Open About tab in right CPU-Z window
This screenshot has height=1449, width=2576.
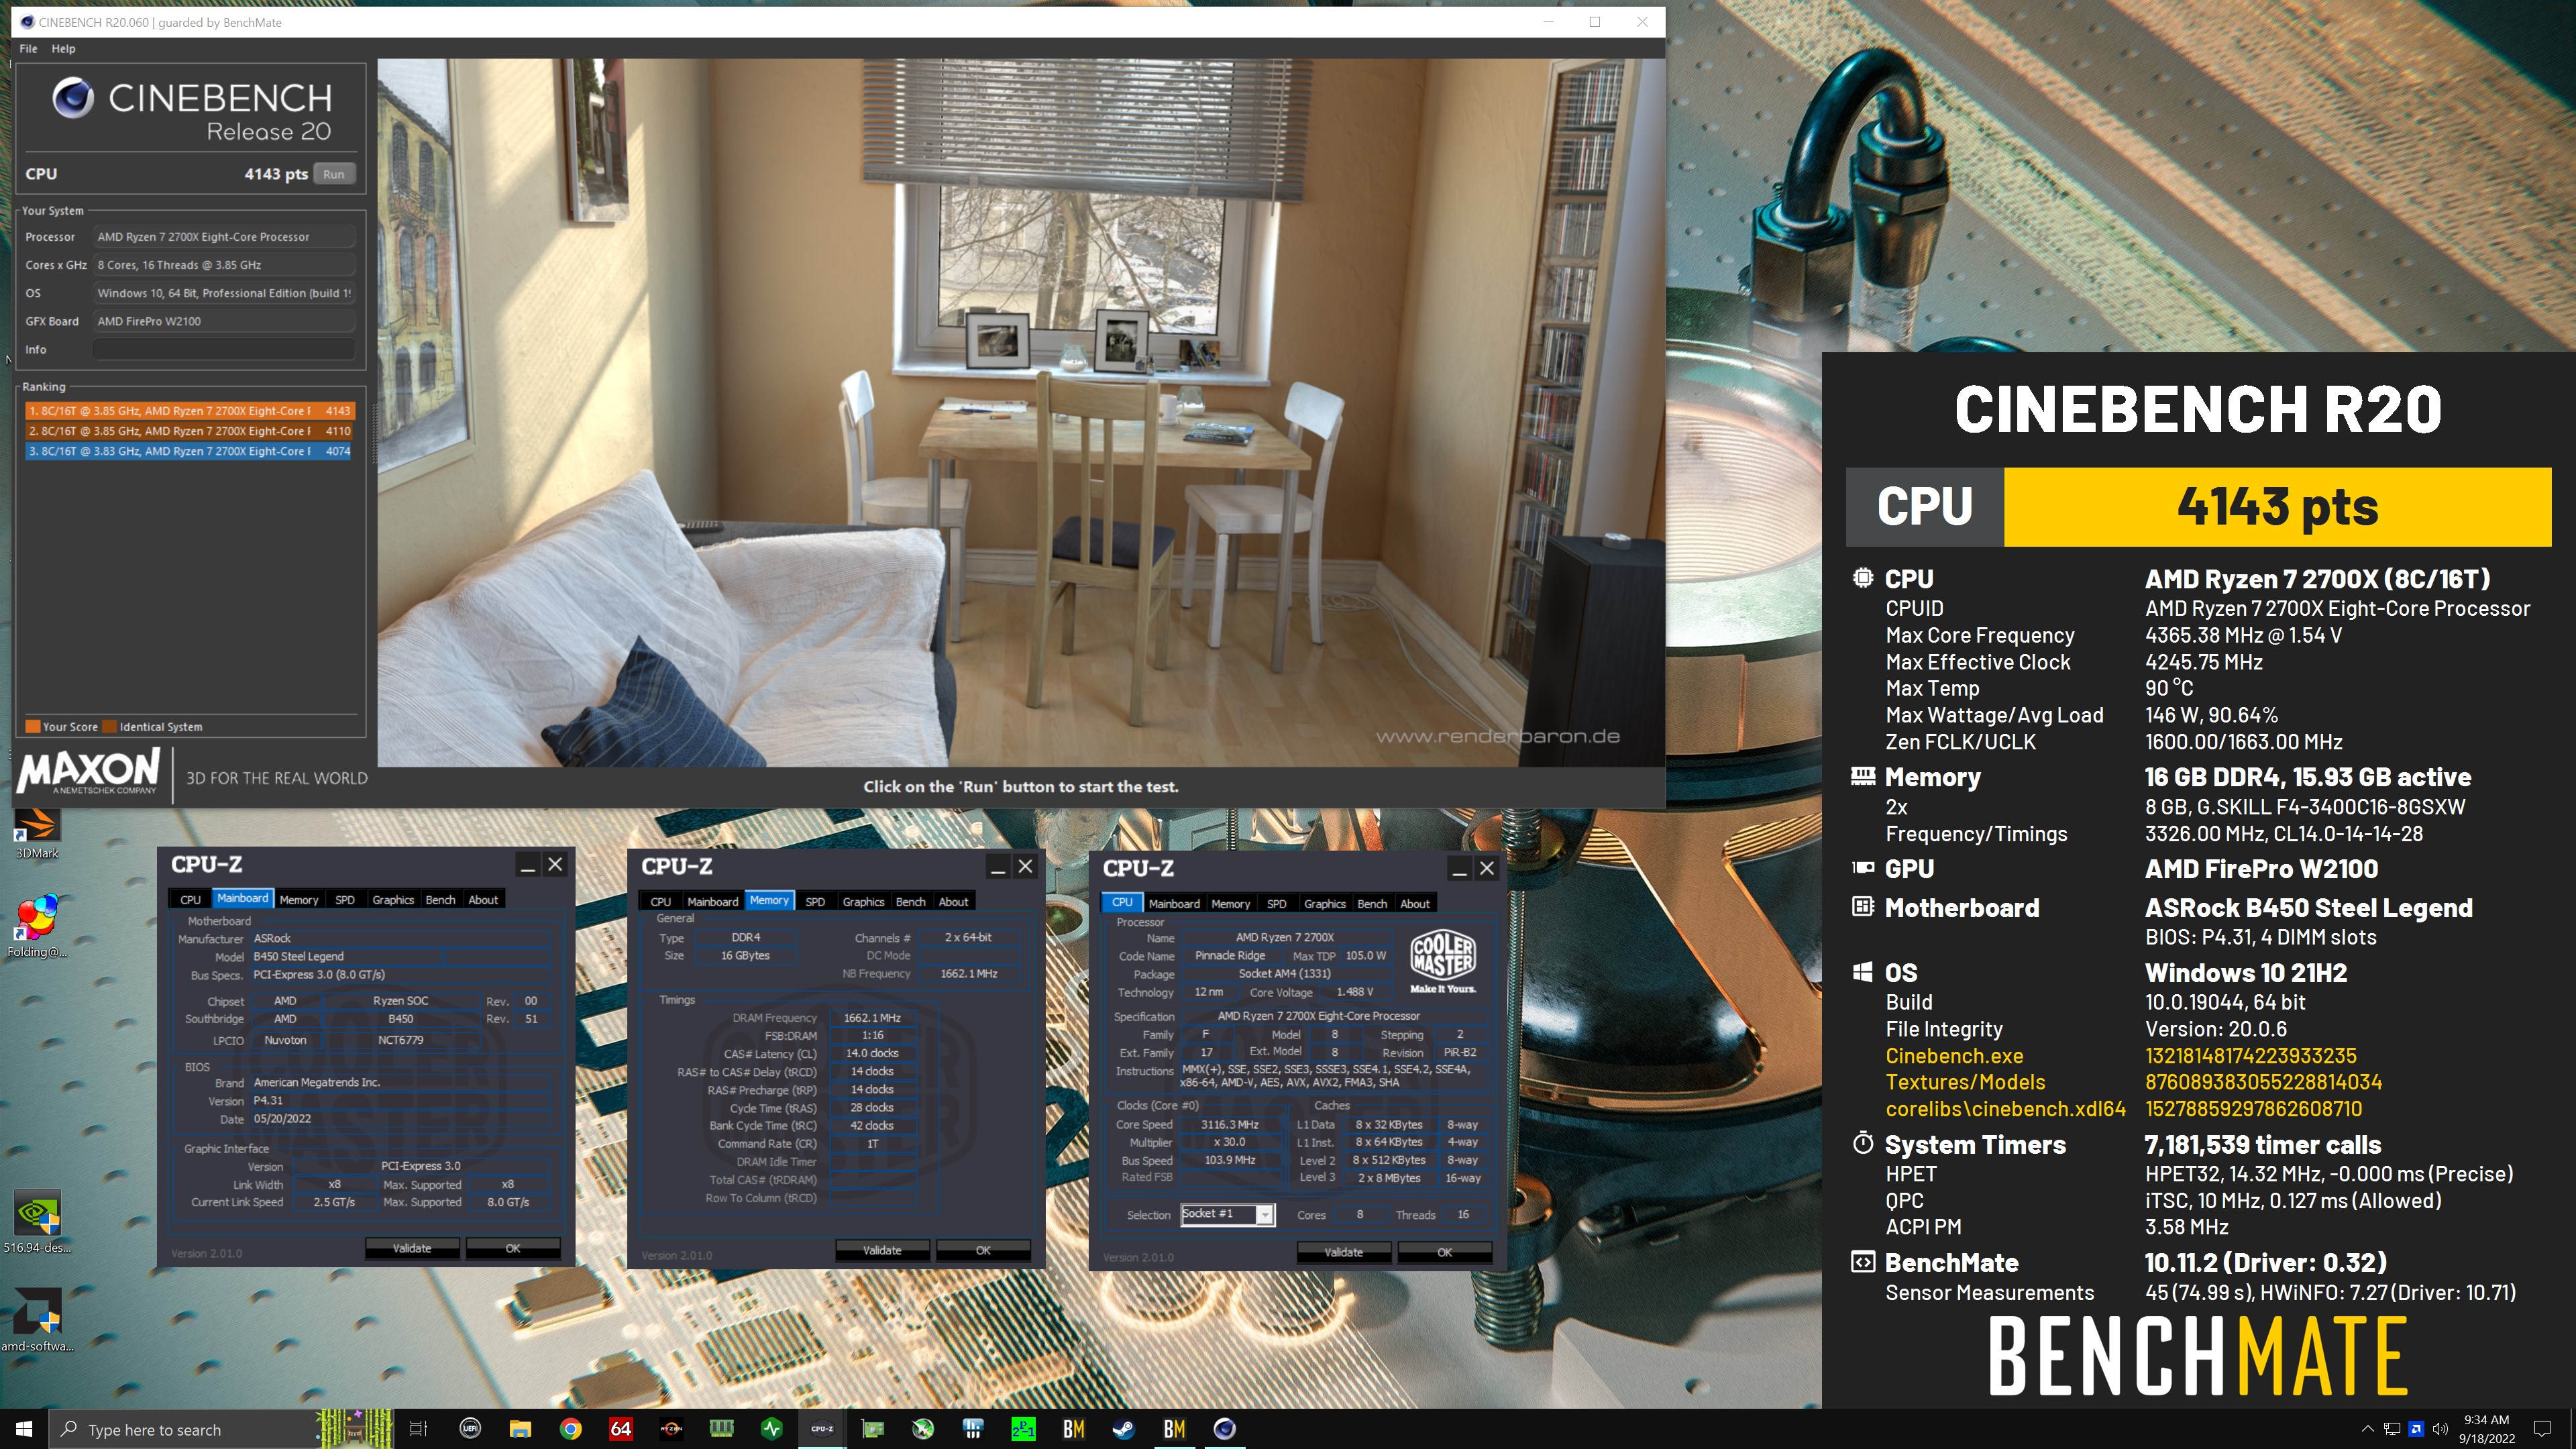tap(1415, 903)
